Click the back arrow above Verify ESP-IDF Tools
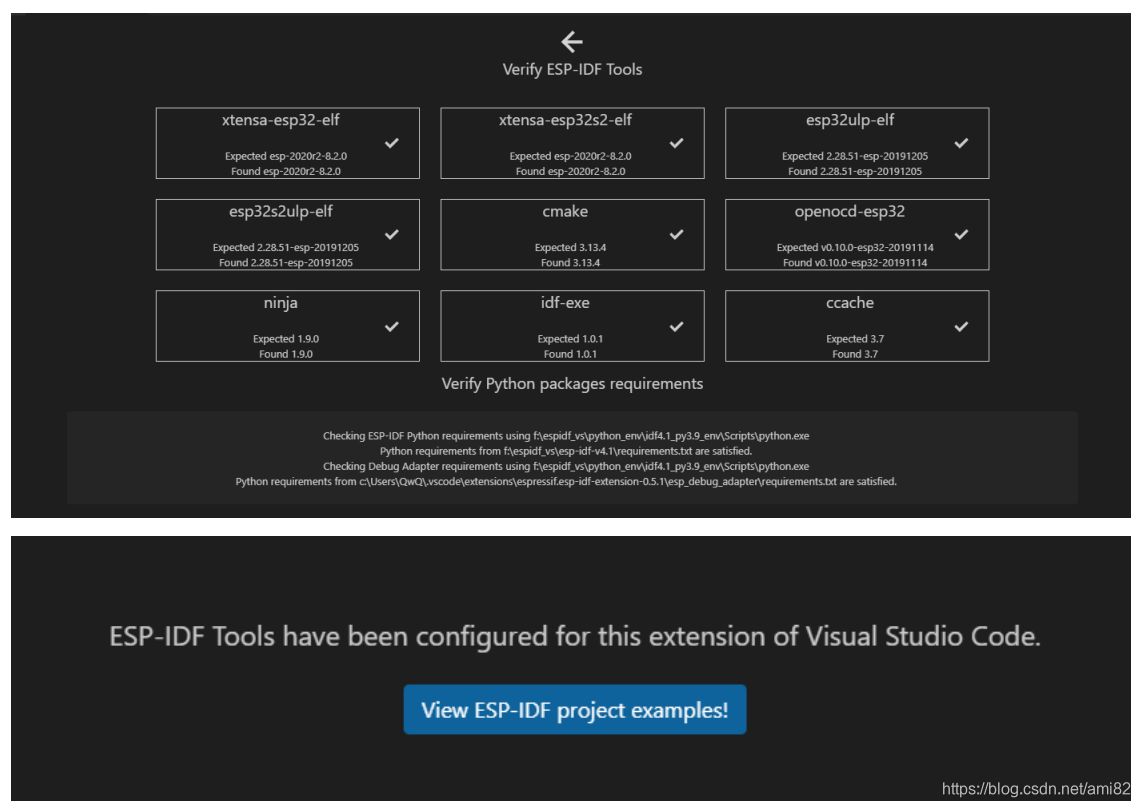Screen dimensions: 1141x808 pos(572,41)
